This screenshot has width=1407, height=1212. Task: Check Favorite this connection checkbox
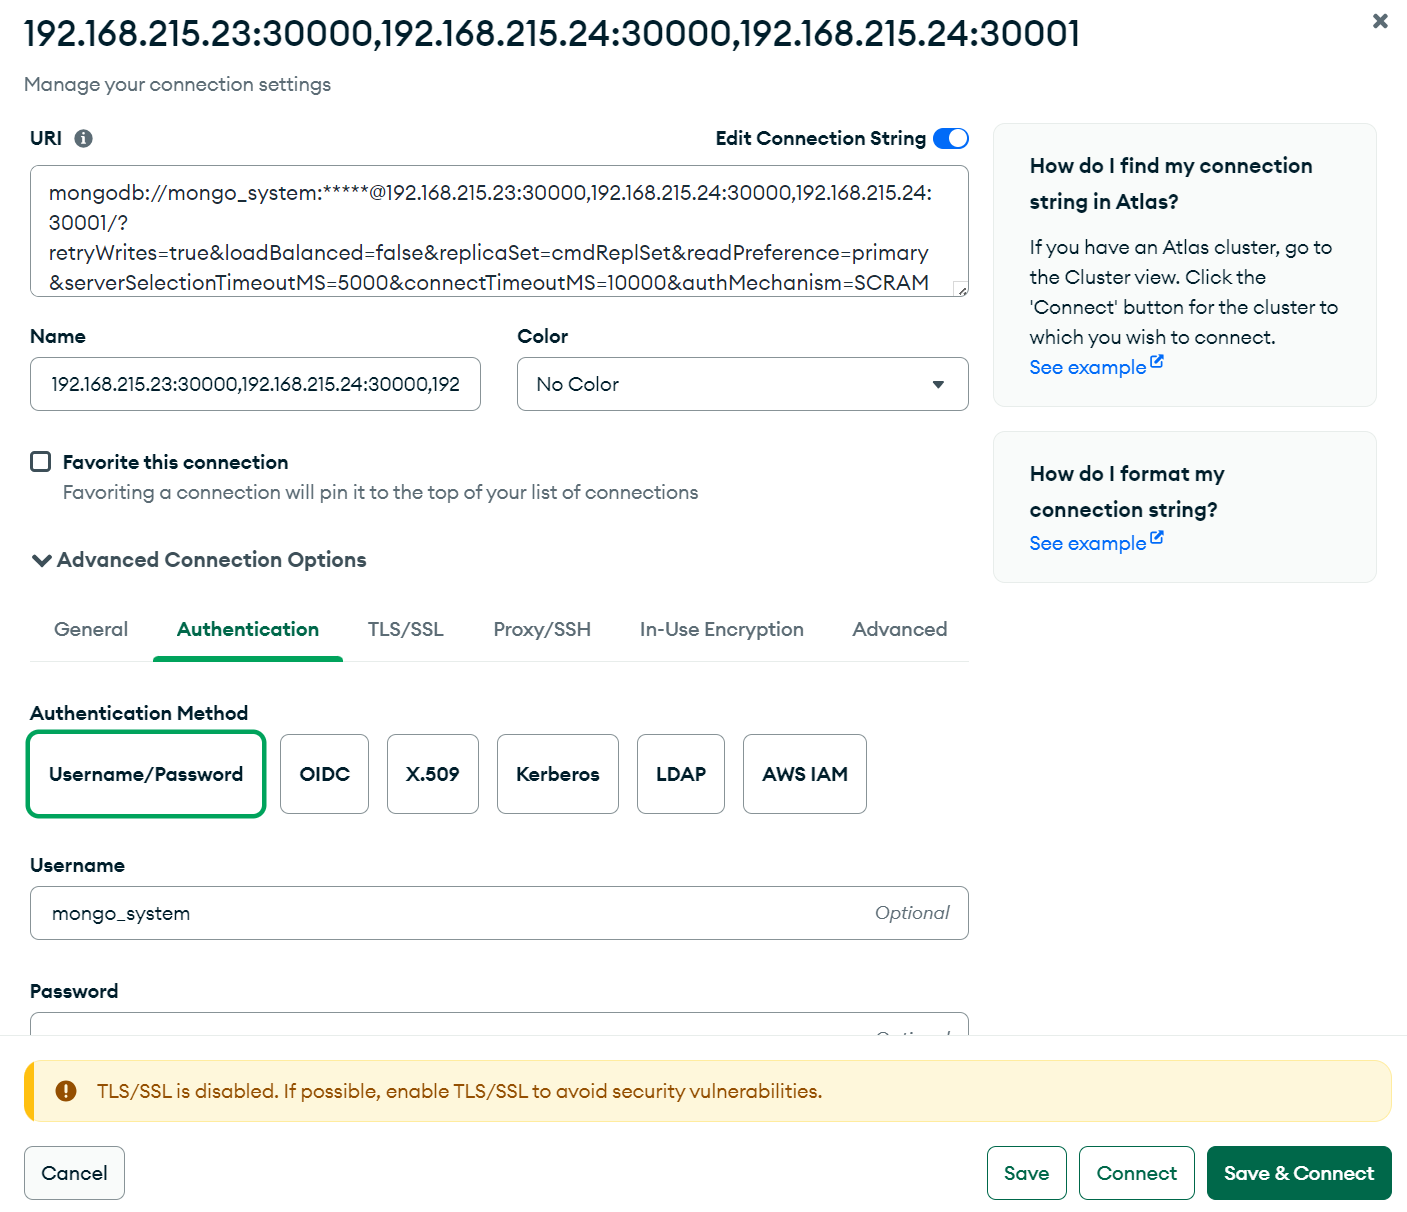click(41, 461)
